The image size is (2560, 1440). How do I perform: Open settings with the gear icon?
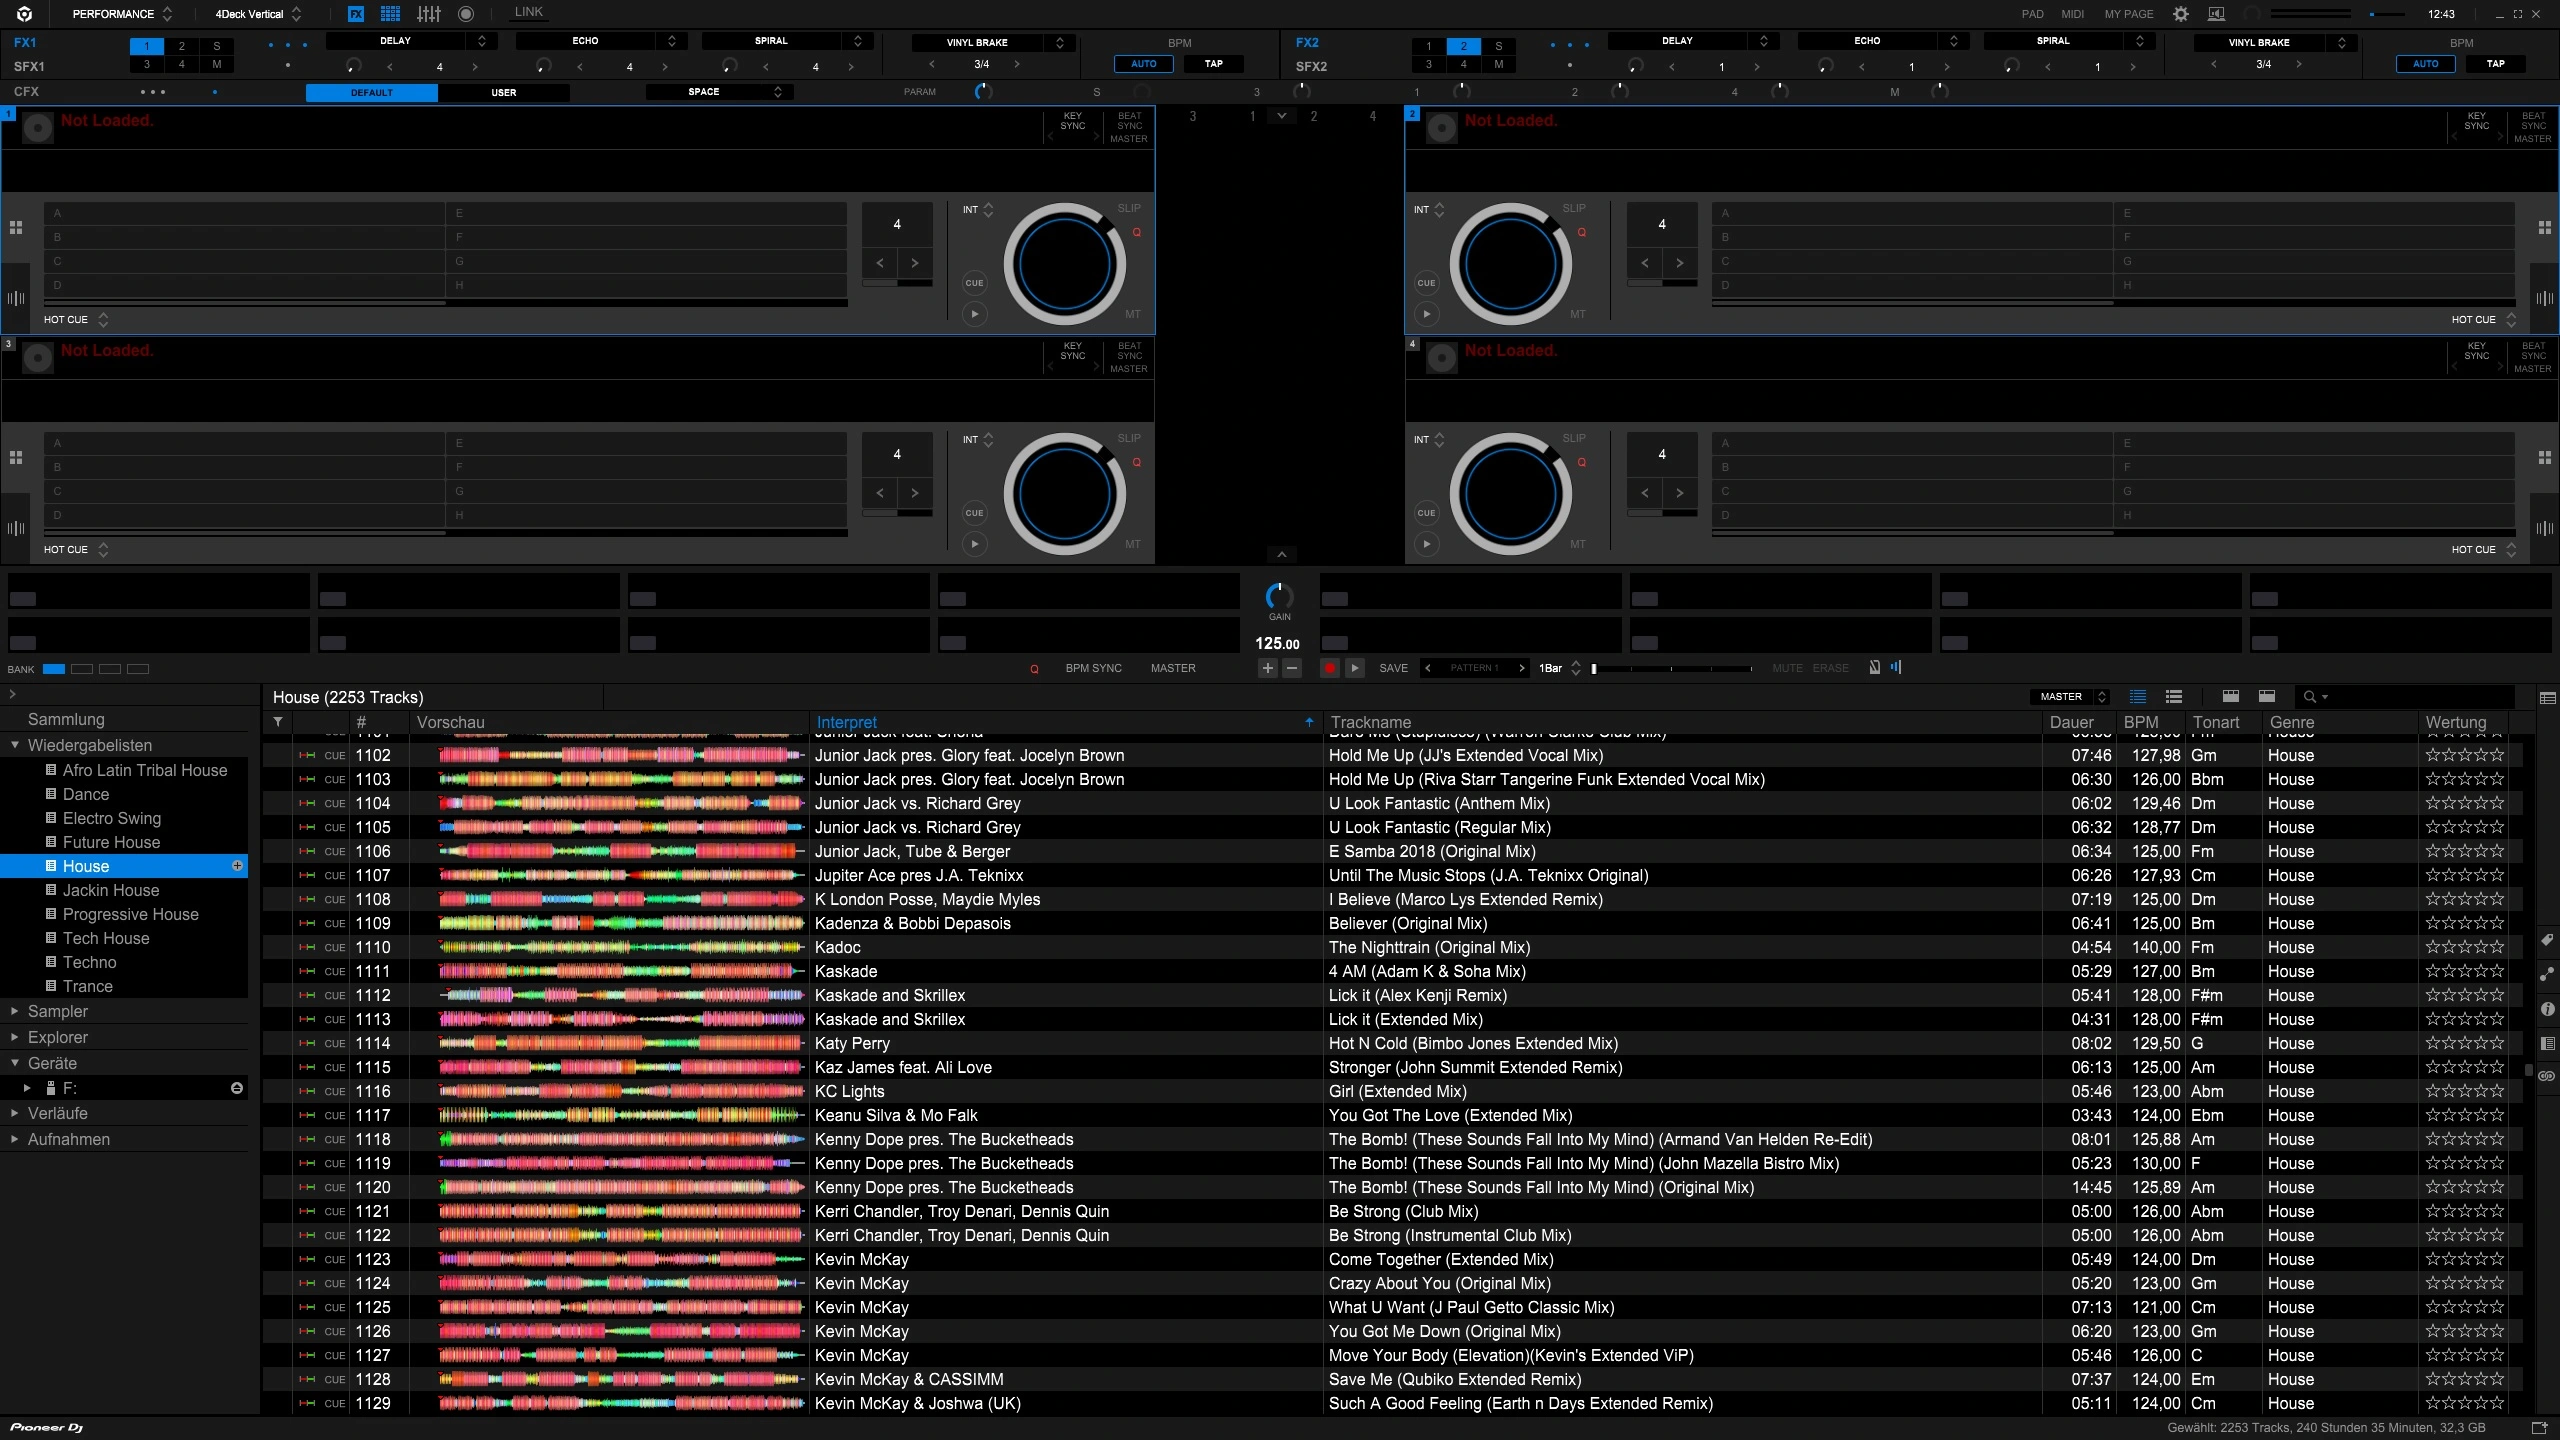pyautogui.click(x=2181, y=14)
